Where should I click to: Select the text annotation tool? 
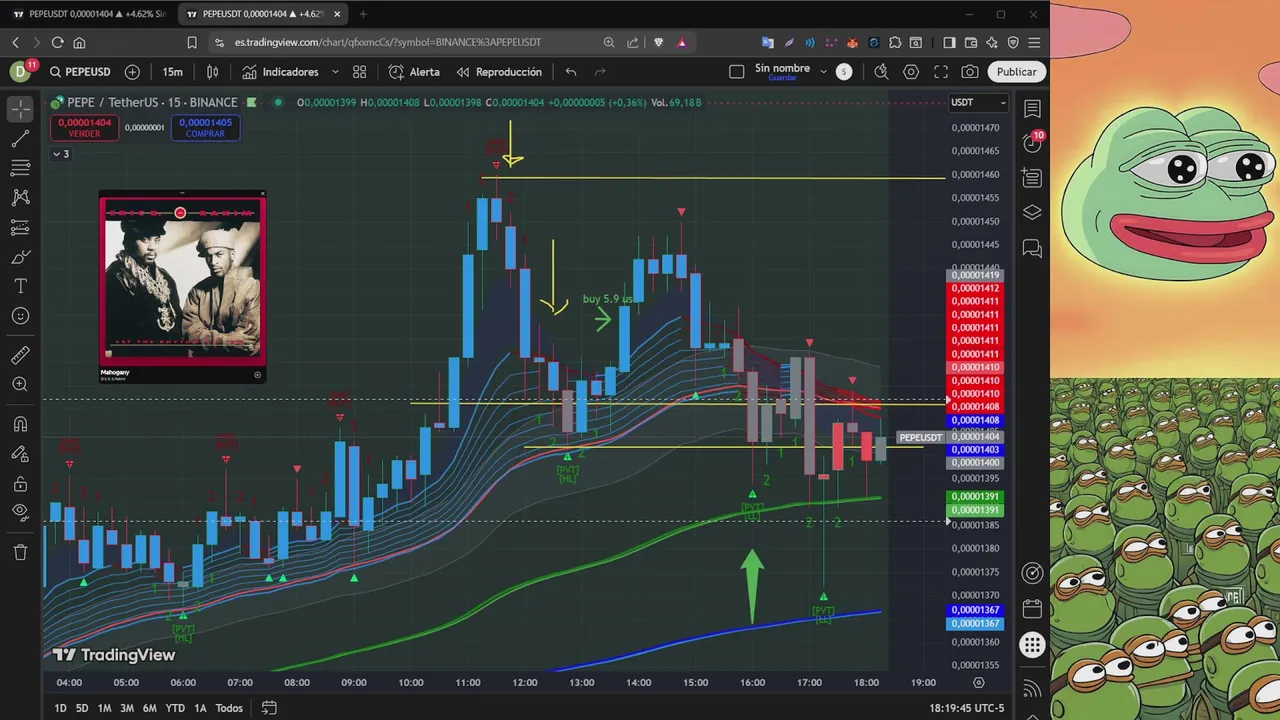[x=20, y=287]
